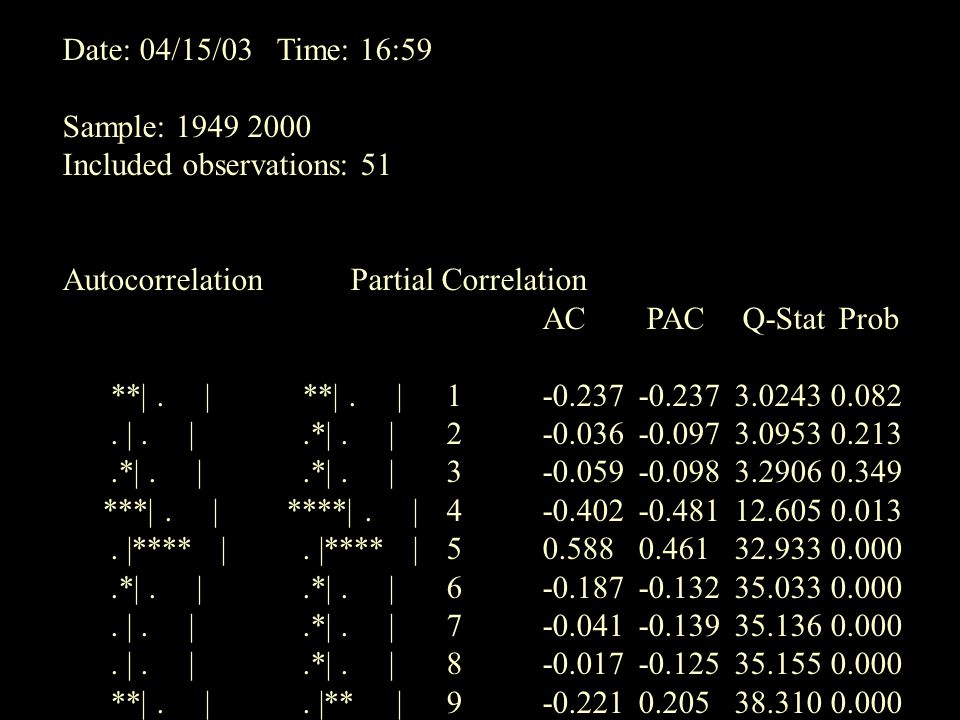Screen dimensions: 960x720
Task: Click lag number 4
Action: (454, 511)
